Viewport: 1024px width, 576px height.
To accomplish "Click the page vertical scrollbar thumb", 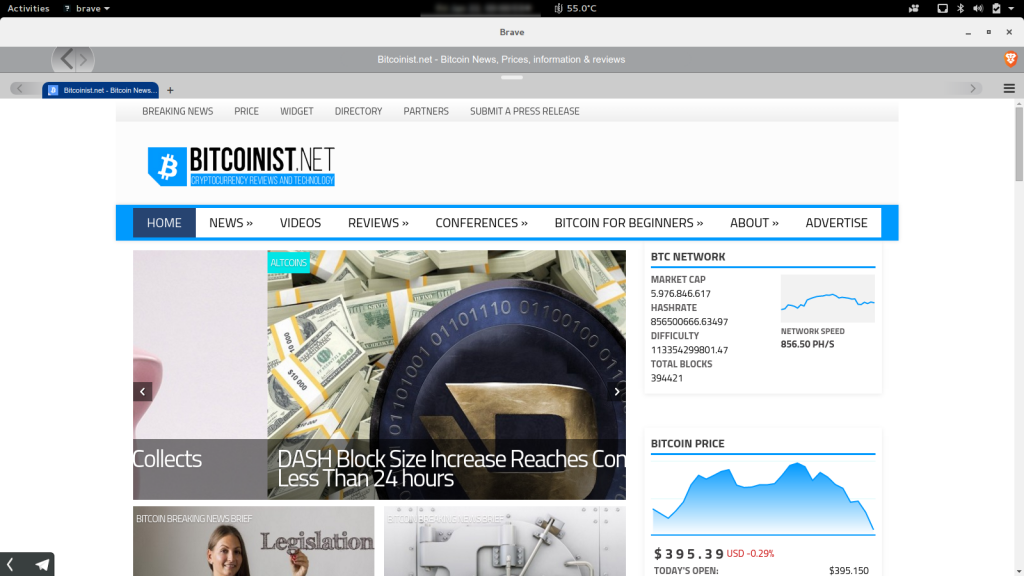I will tap(1019, 145).
